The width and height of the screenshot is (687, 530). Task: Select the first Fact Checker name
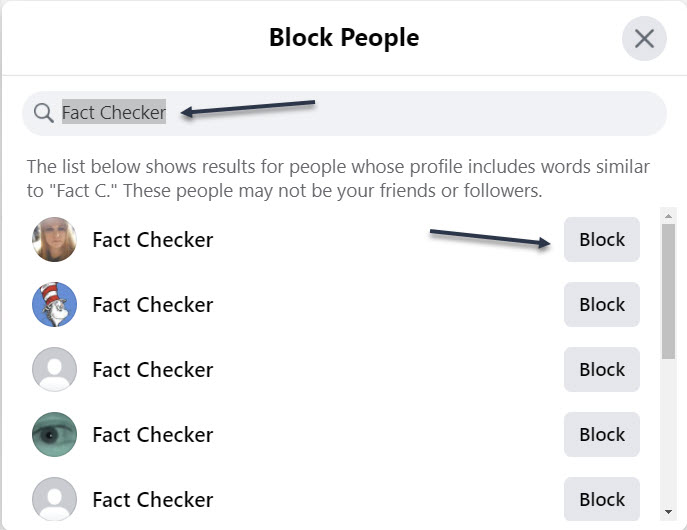click(x=152, y=240)
